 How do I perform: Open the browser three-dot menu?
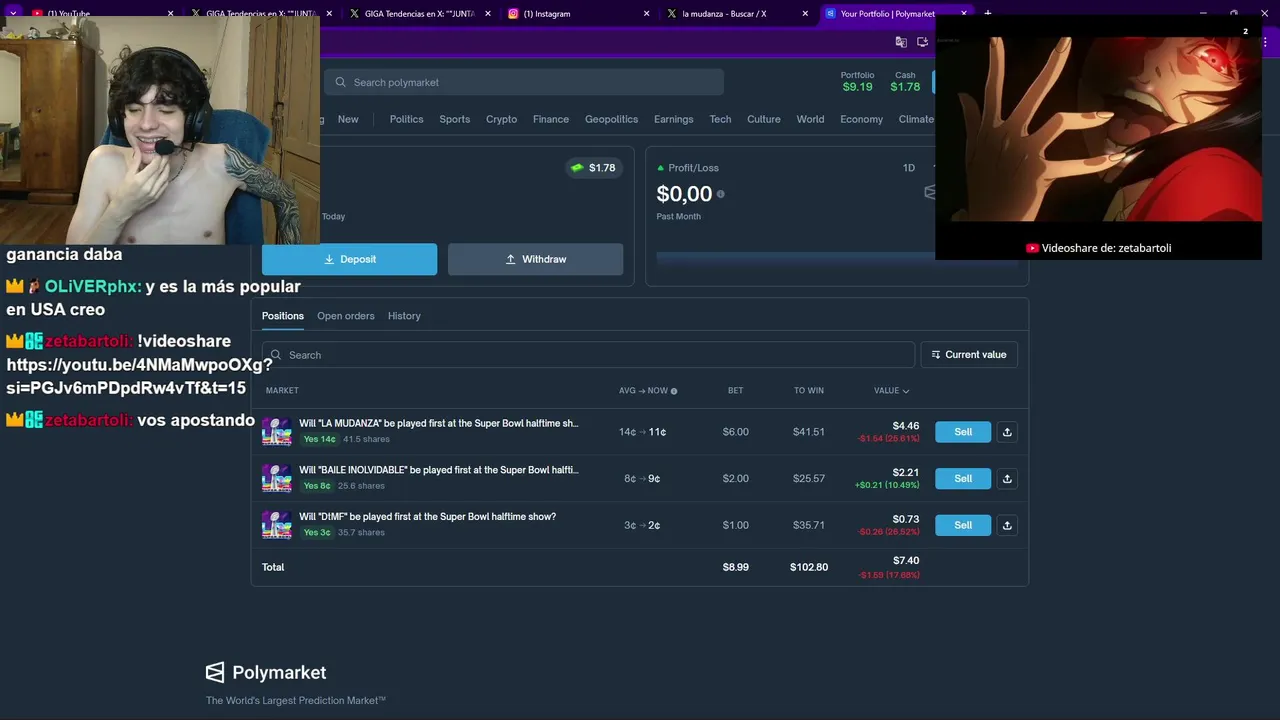tap(1263, 42)
